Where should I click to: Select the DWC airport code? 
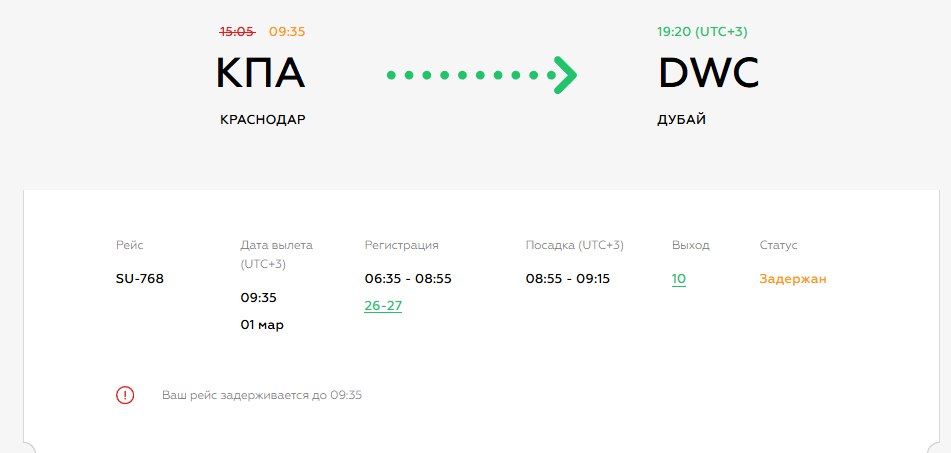point(708,74)
